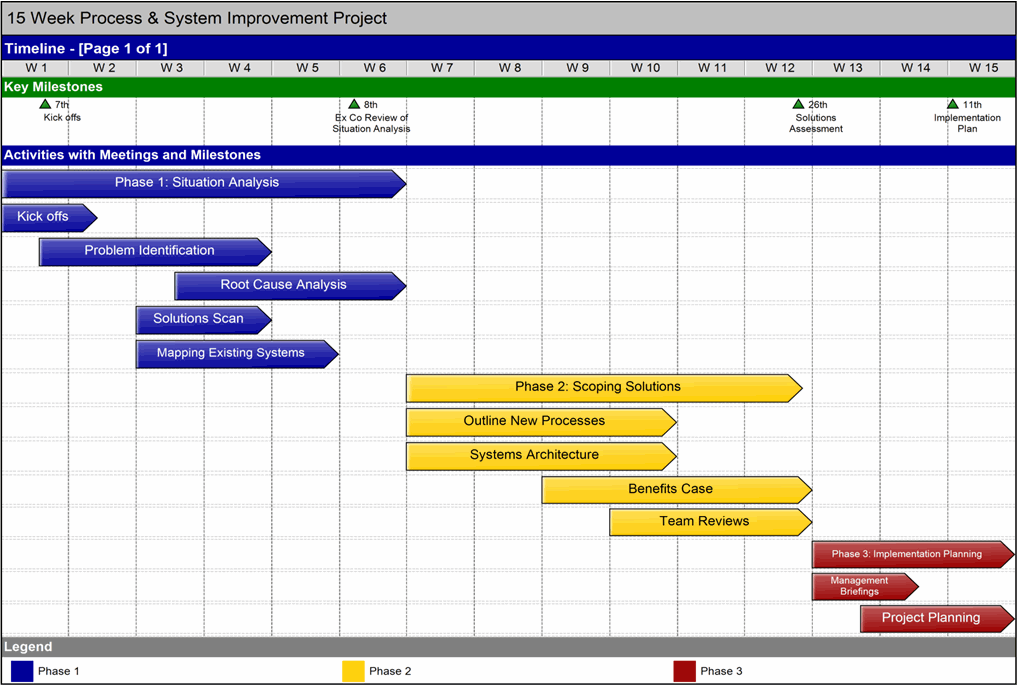
Task: Click the 11th milestone date label
Action: (x=973, y=105)
